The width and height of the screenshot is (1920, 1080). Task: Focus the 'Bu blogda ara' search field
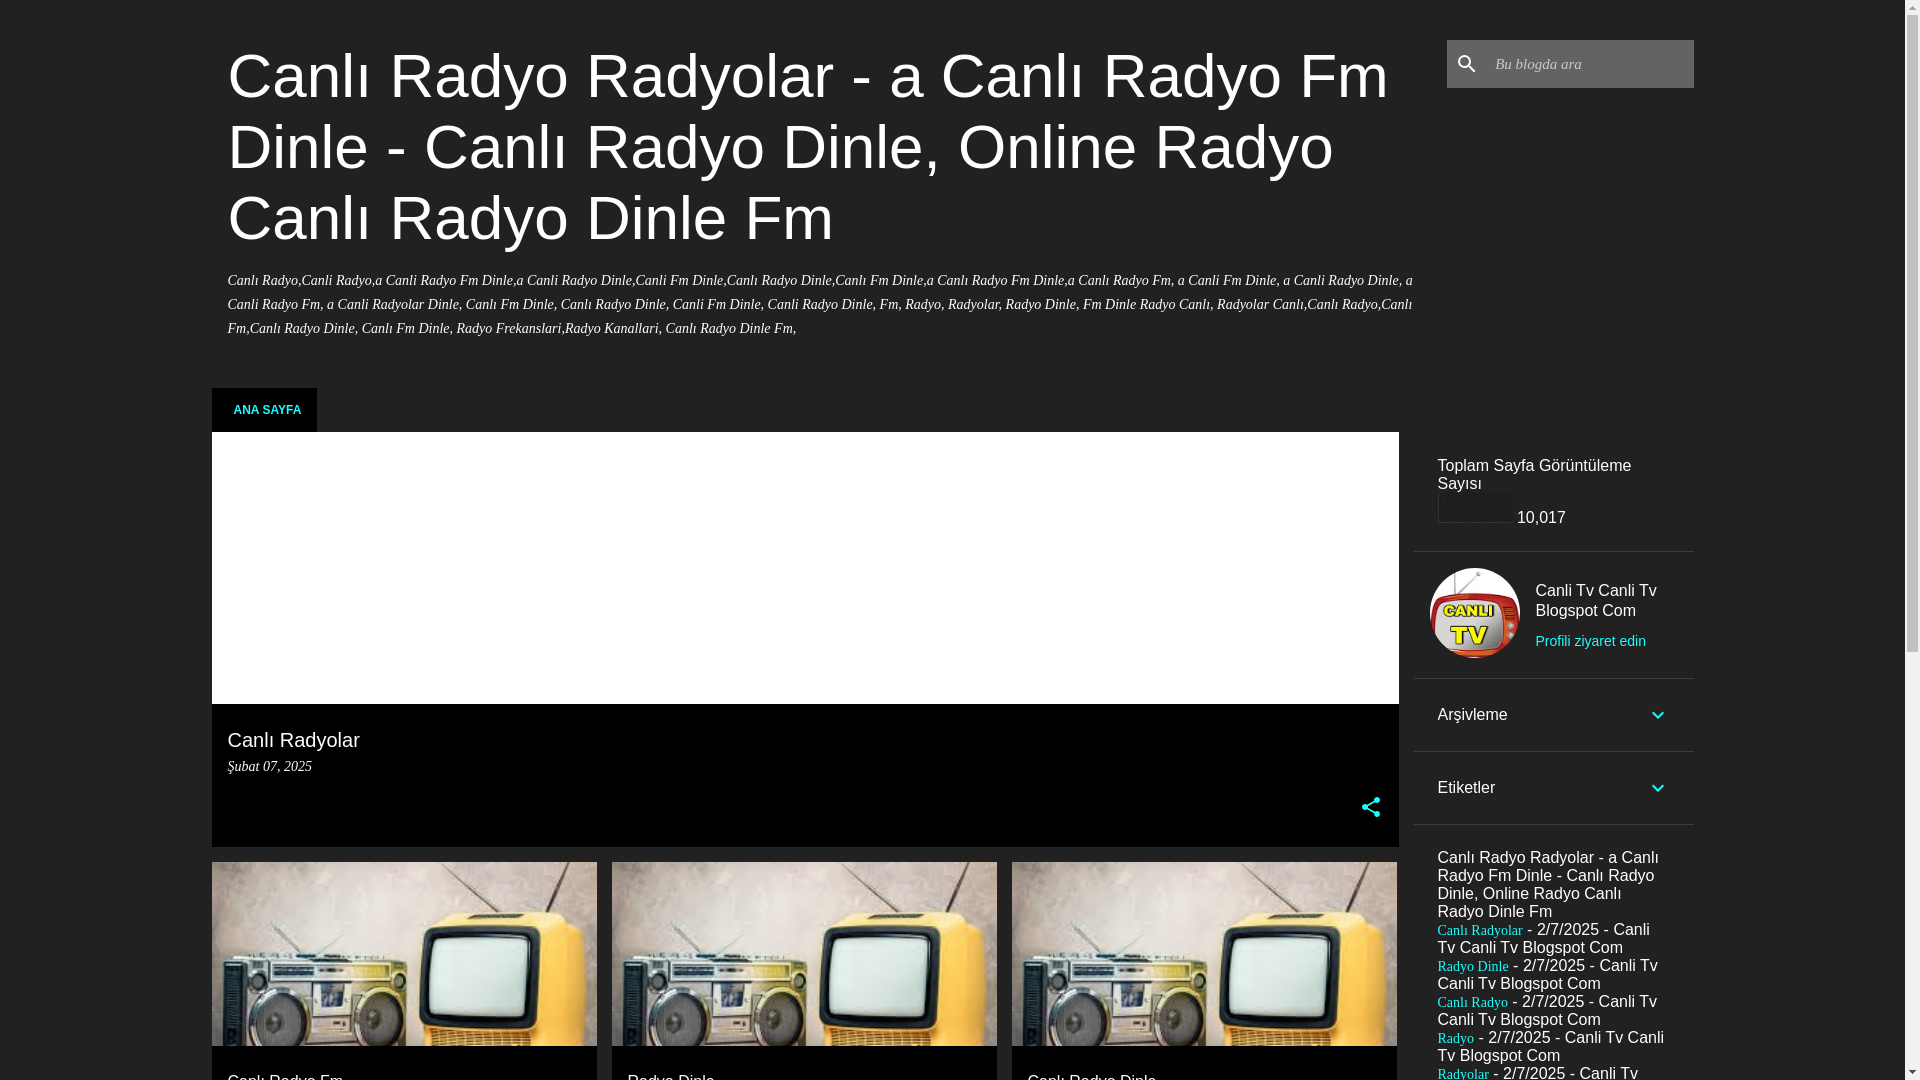1590,64
